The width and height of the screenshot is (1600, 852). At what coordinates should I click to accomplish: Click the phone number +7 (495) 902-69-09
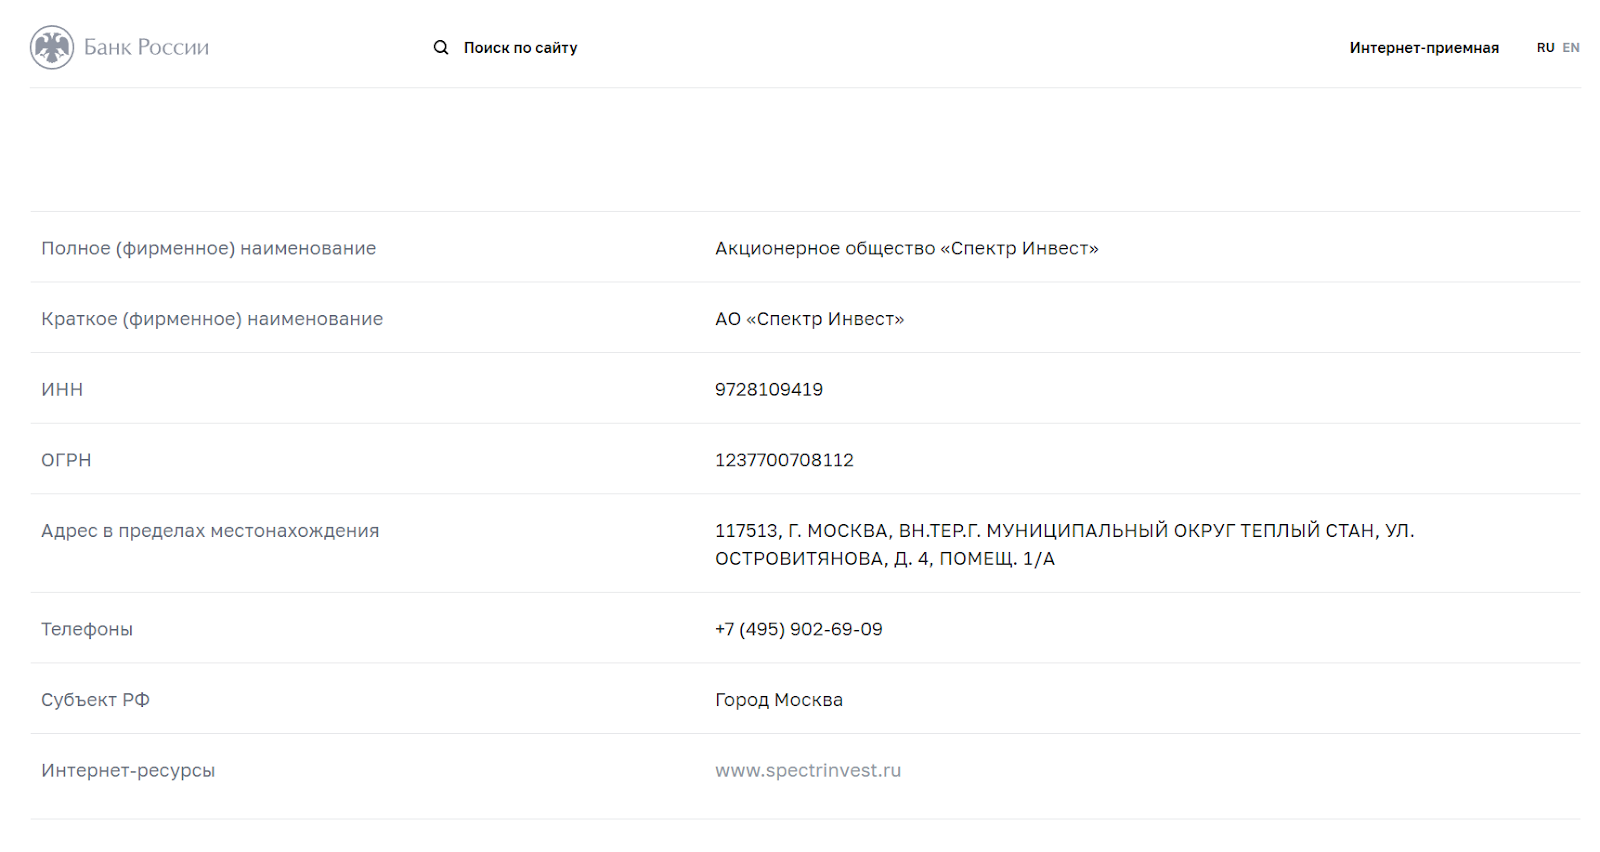point(799,629)
